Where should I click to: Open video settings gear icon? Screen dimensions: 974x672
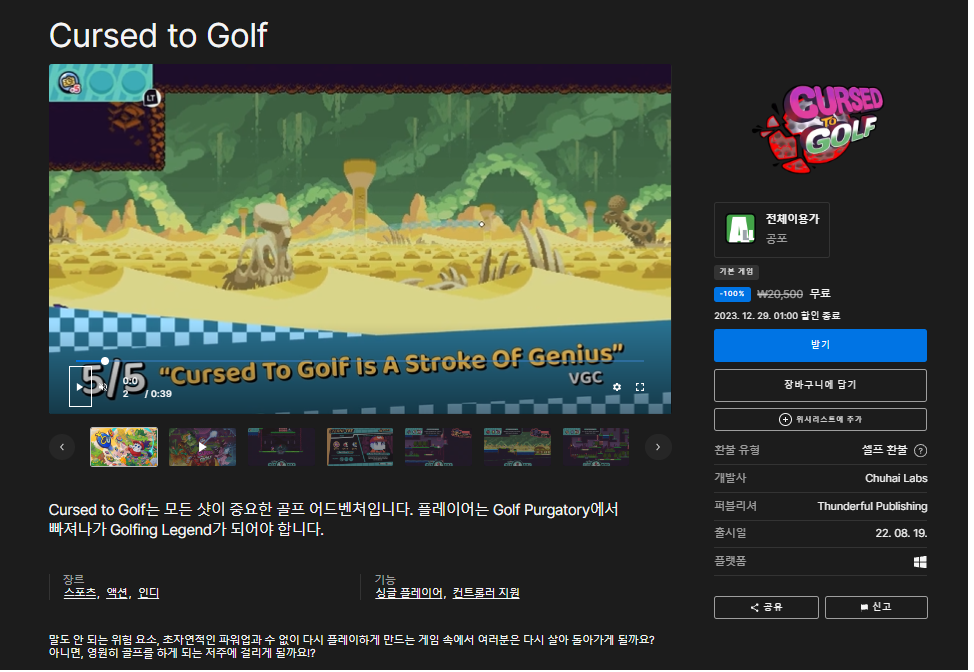point(616,386)
